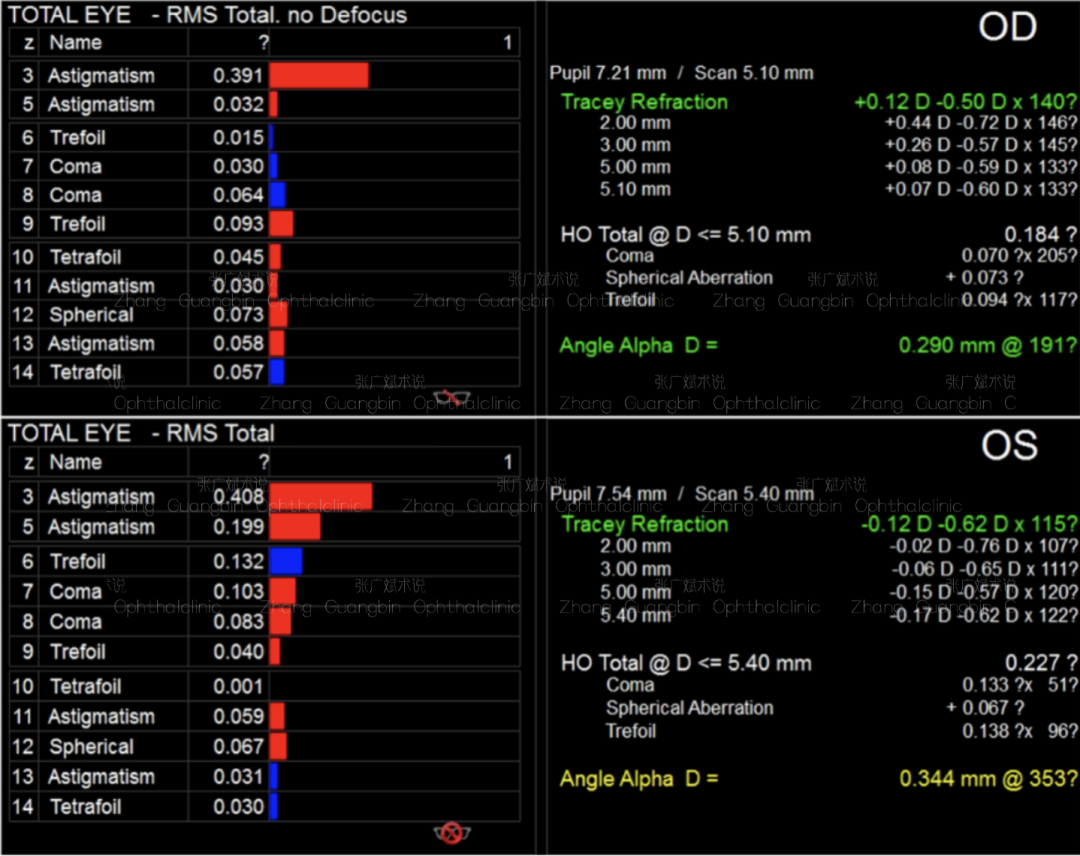Click the OS Trefoil 0.132 blue bar
This screenshot has width=1080, height=856.
point(285,561)
